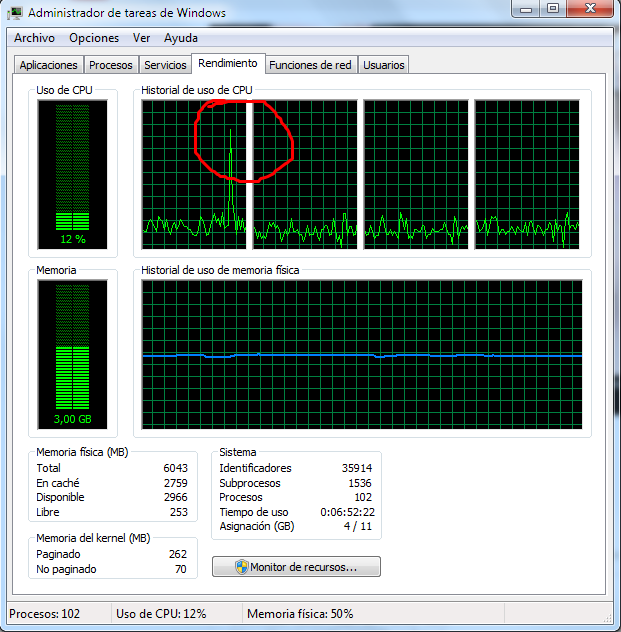Switch to the Usuarios tab
621x632 pixels.
click(x=384, y=65)
